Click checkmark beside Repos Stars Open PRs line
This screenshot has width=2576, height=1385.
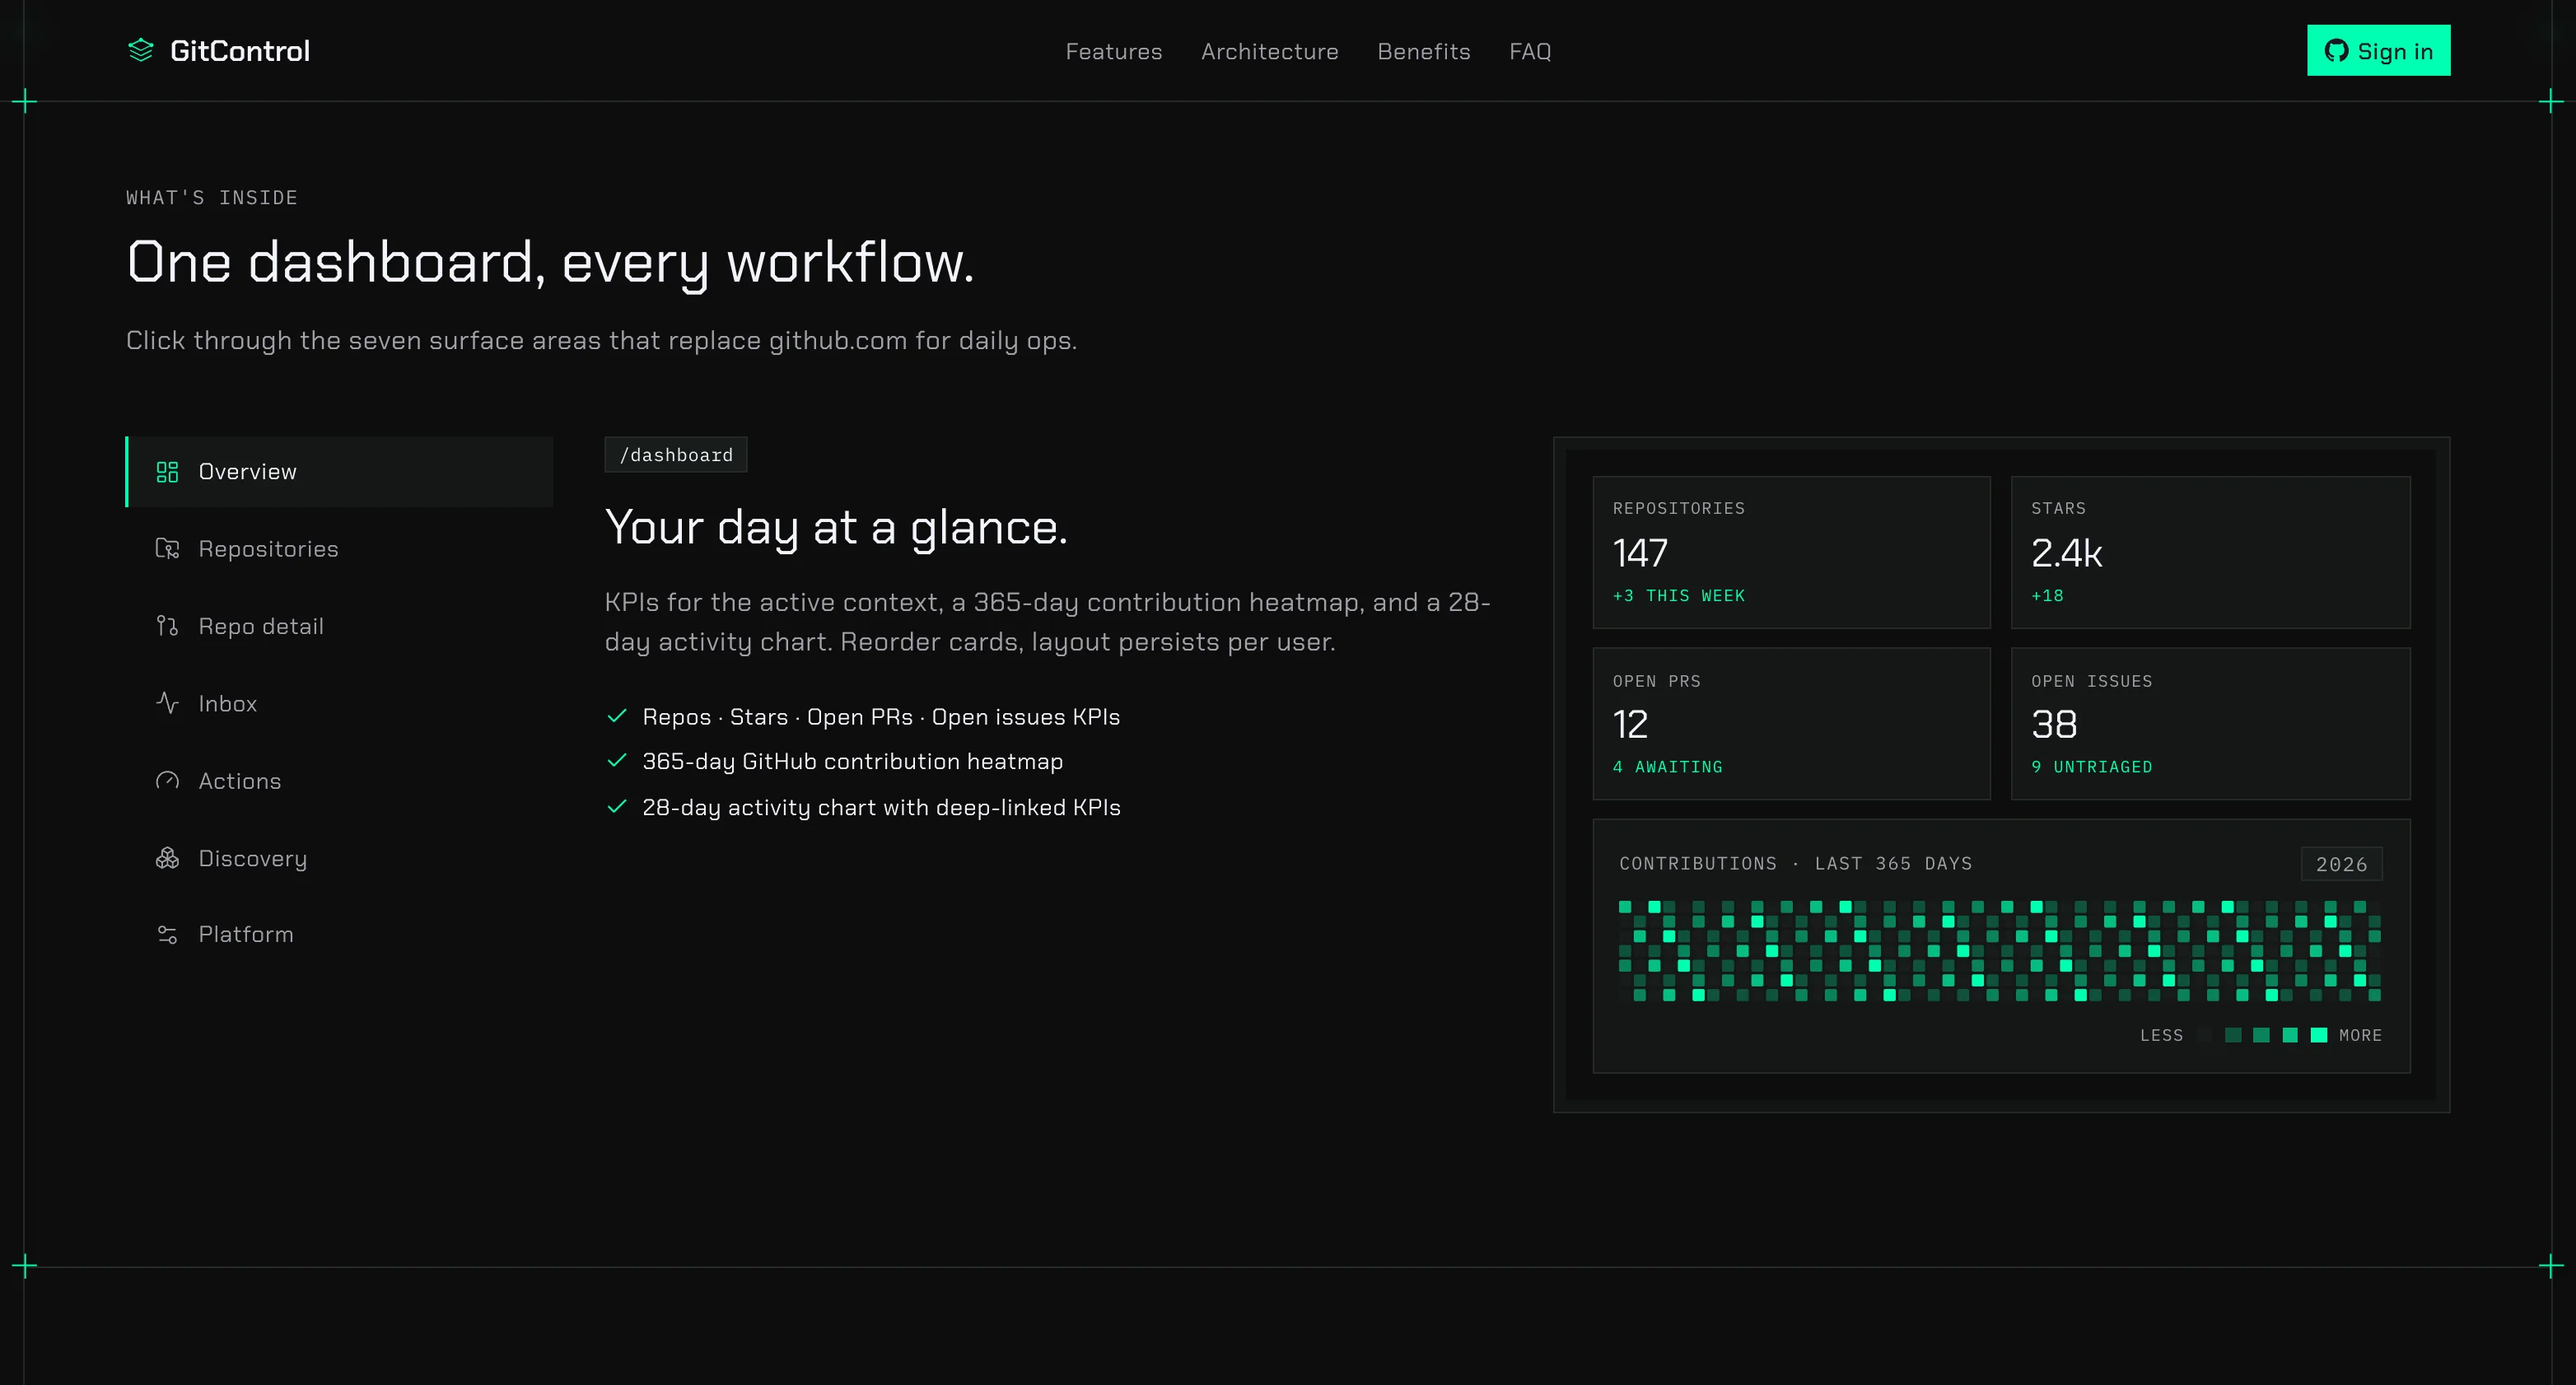(x=617, y=716)
